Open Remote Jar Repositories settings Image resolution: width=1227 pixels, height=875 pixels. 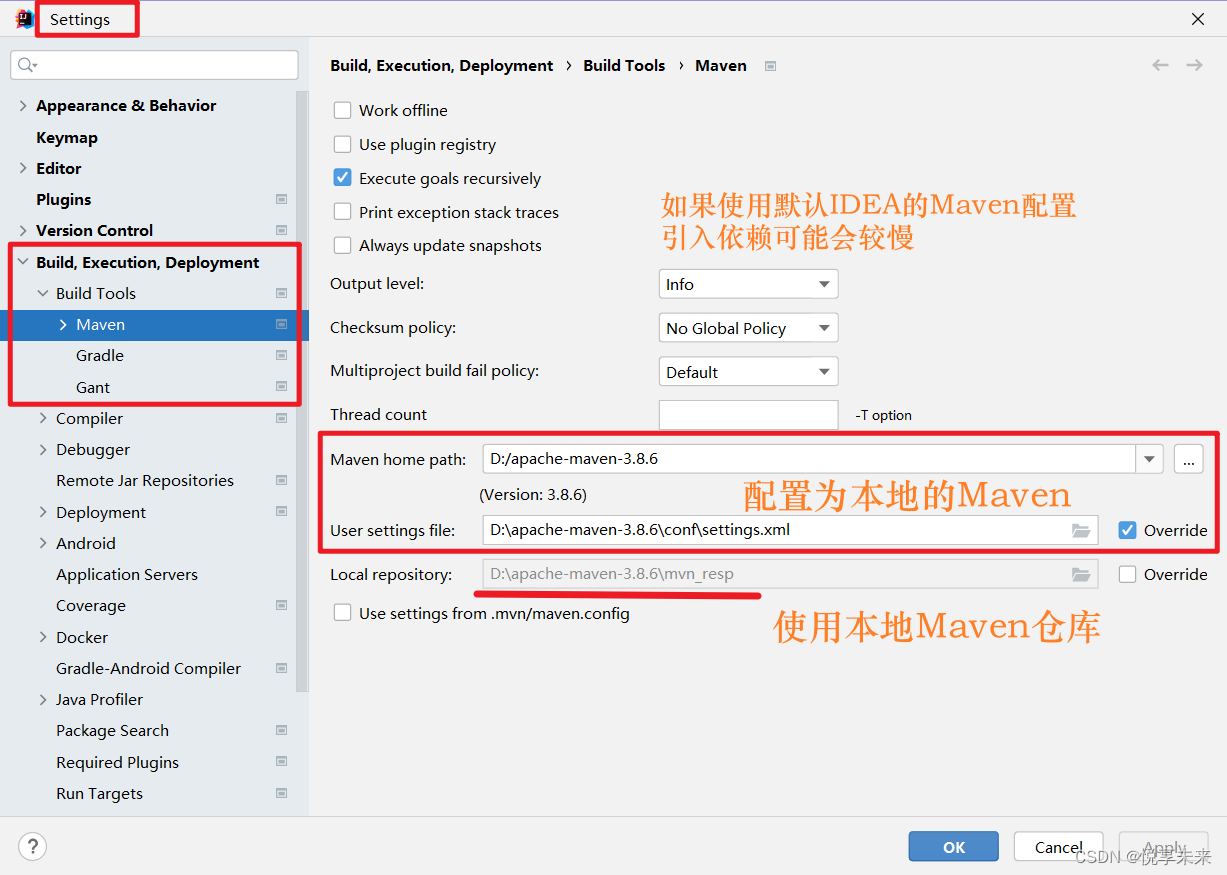click(x=145, y=481)
